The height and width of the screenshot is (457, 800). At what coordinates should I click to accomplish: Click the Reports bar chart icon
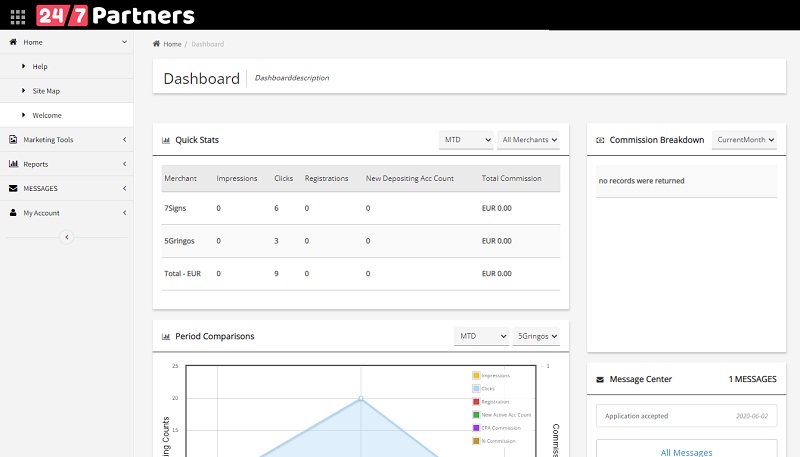click(13, 164)
